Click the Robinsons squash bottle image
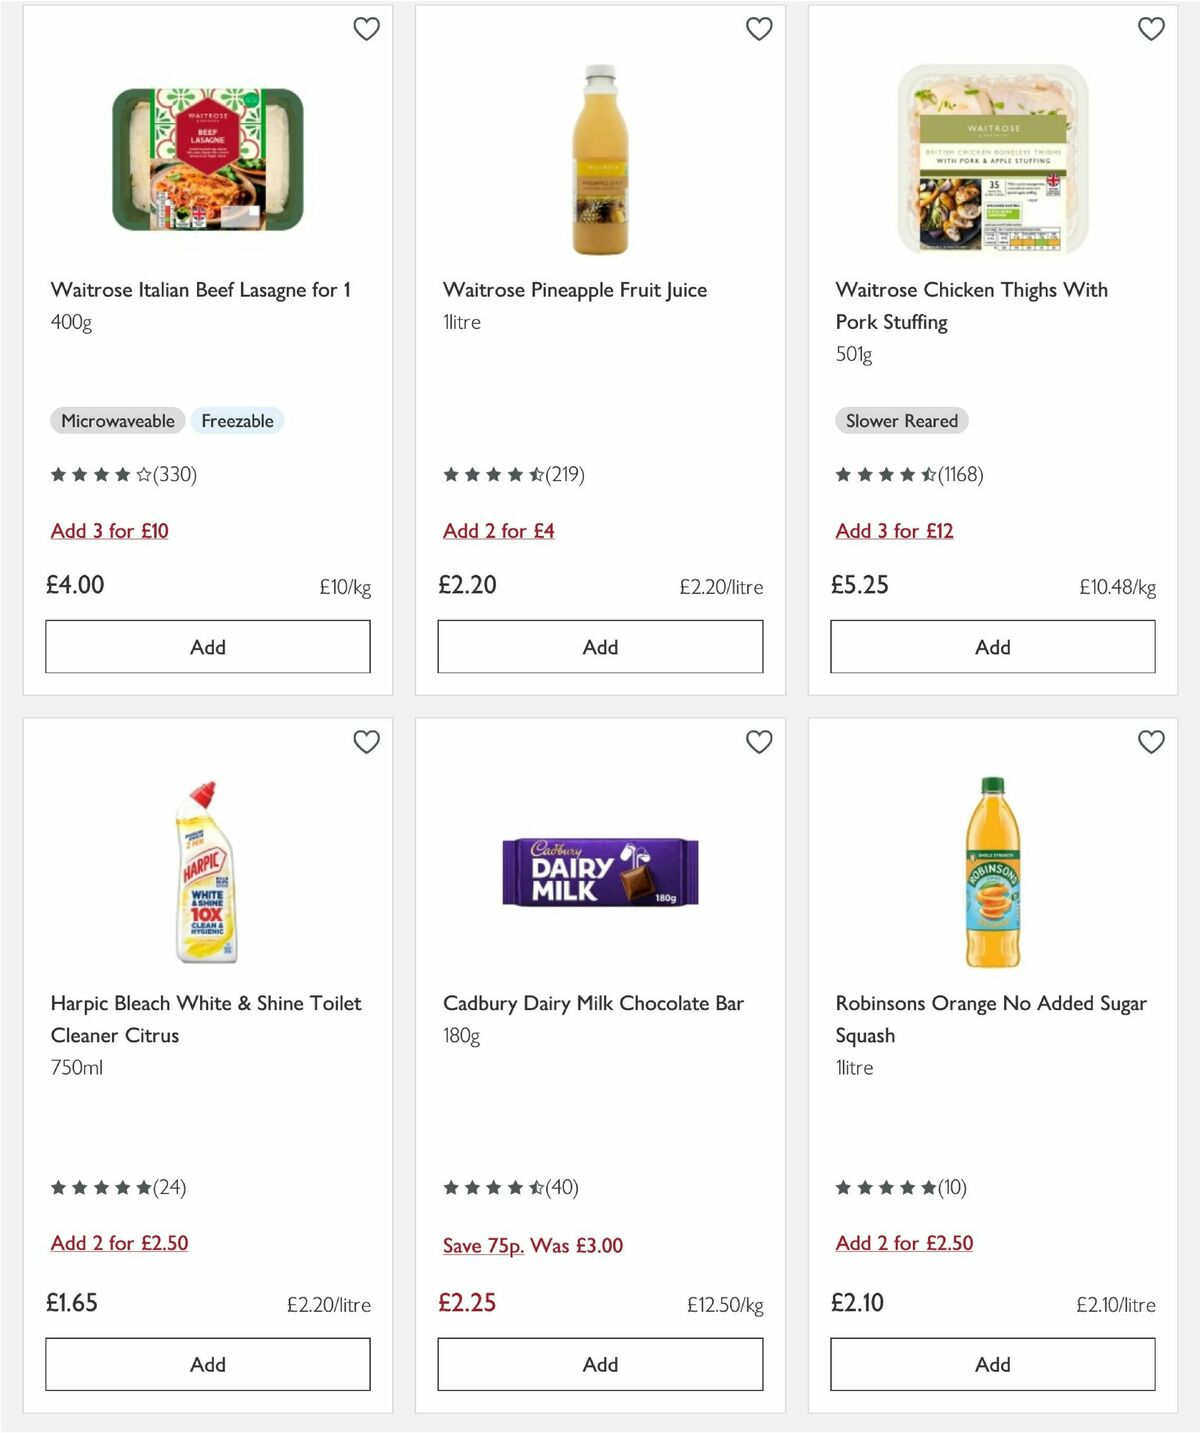 [x=992, y=869]
